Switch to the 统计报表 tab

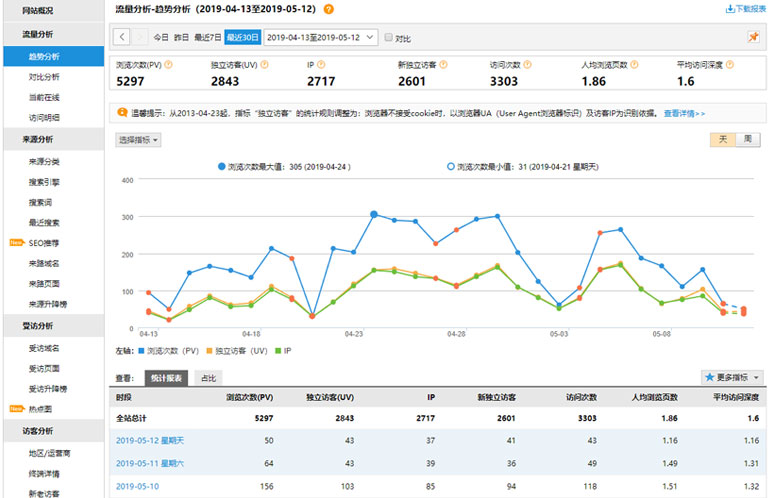166,378
